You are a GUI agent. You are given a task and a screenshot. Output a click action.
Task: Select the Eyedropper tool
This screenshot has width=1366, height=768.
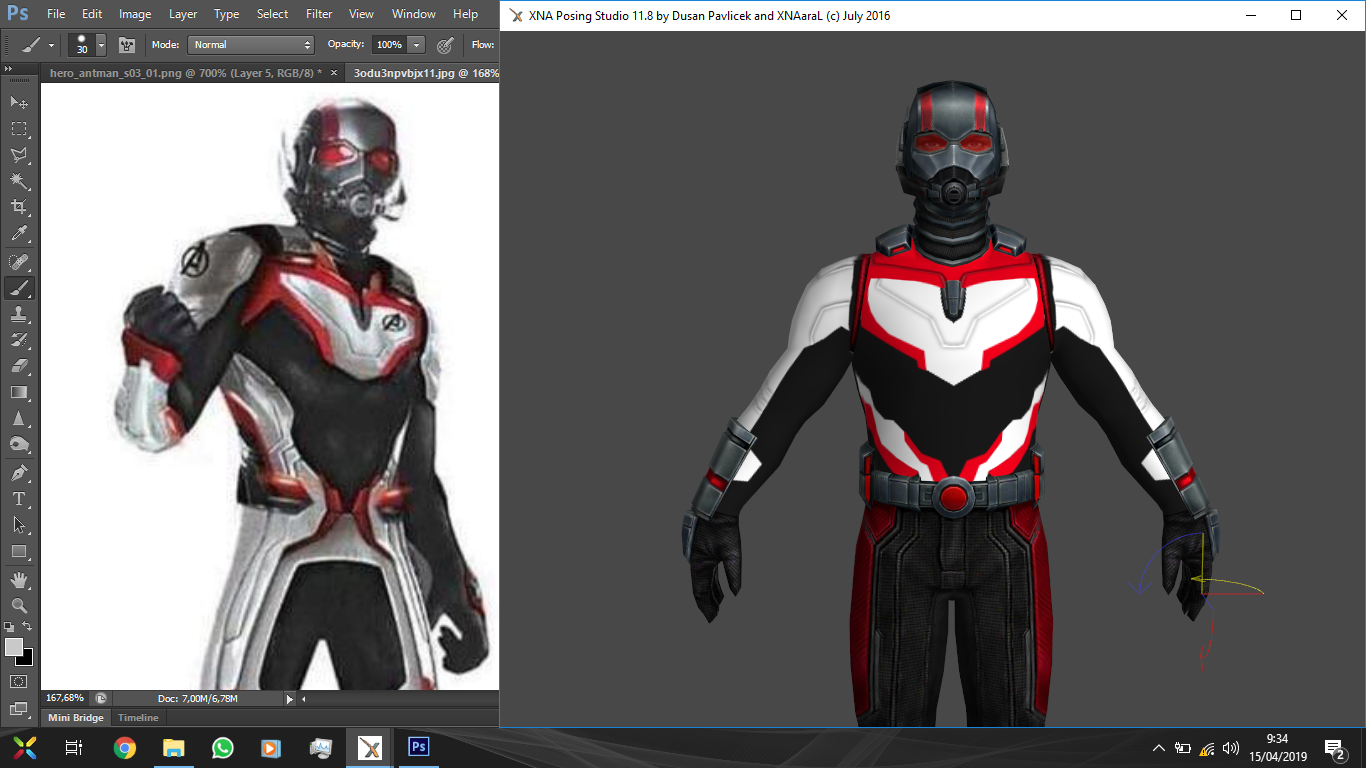pos(19,234)
